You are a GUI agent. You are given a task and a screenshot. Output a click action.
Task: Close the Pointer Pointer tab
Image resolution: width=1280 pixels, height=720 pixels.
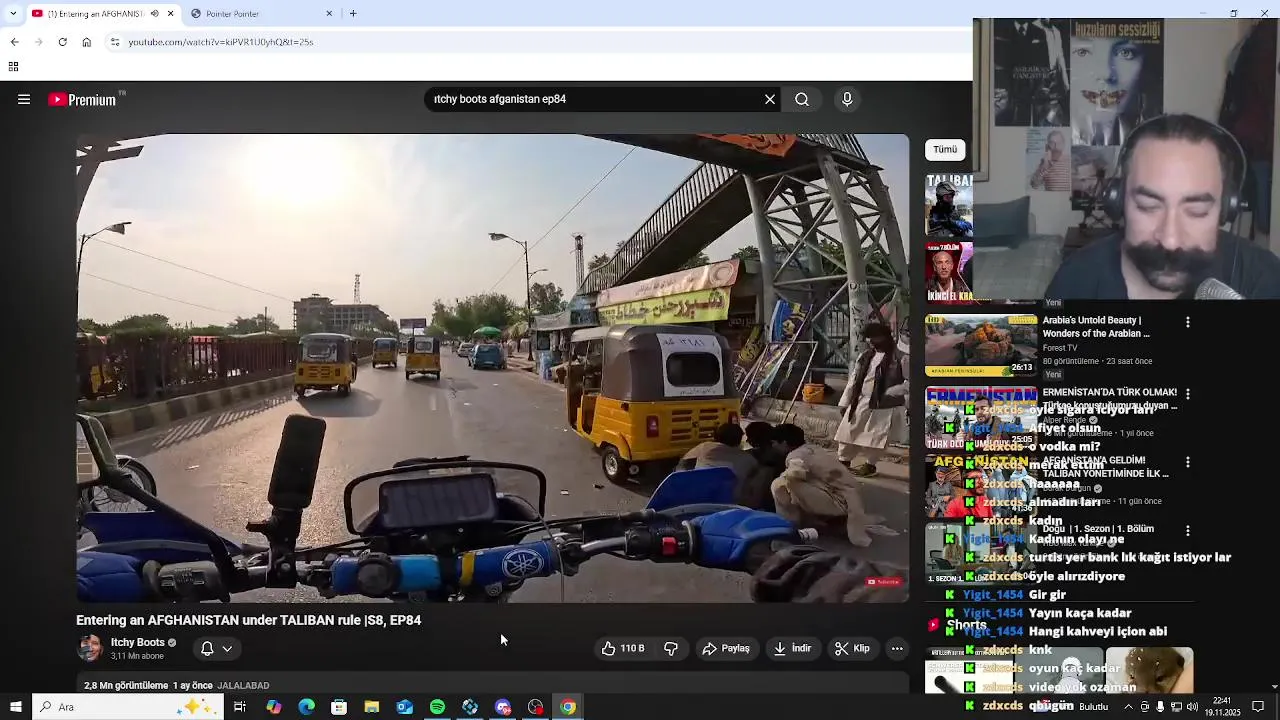click(x=329, y=14)
